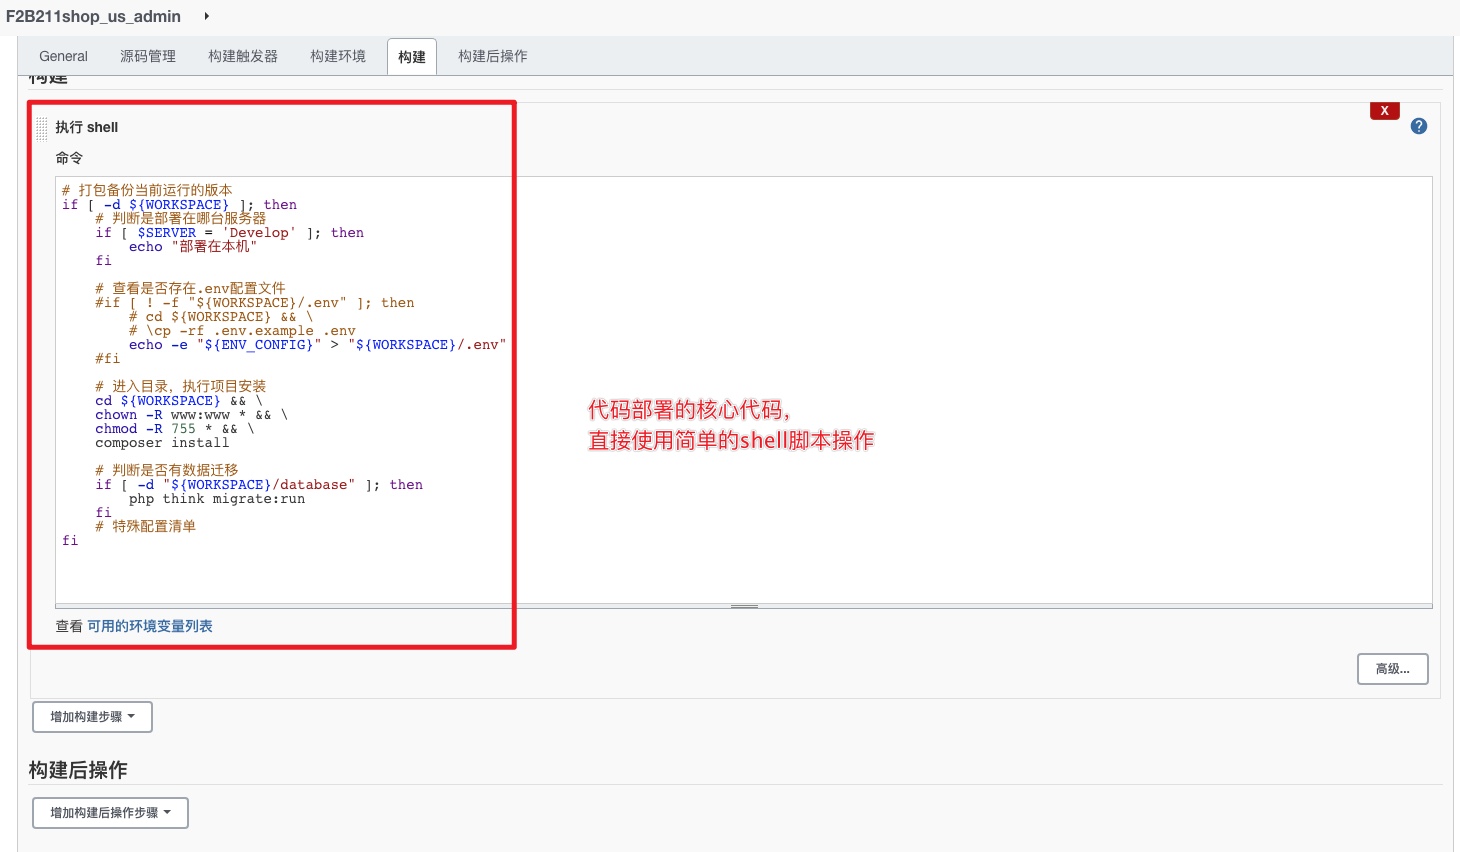1460x852 pixels.
Task: Switch to the 构建触发器 tab
Action: [x=243, y=56]
